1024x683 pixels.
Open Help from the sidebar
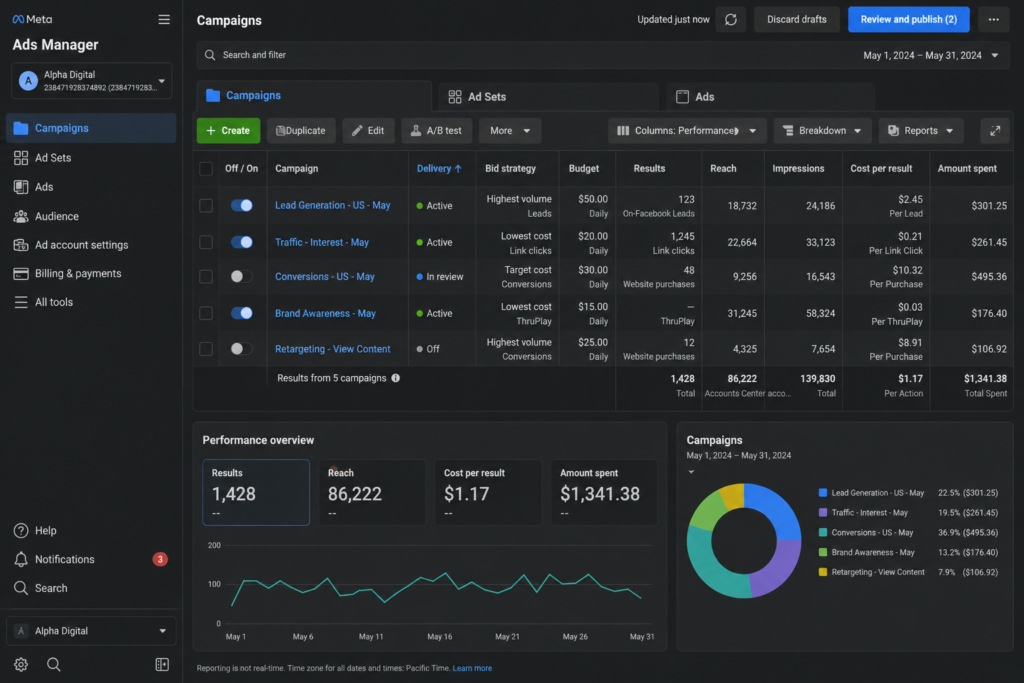(x=35, y=530)
